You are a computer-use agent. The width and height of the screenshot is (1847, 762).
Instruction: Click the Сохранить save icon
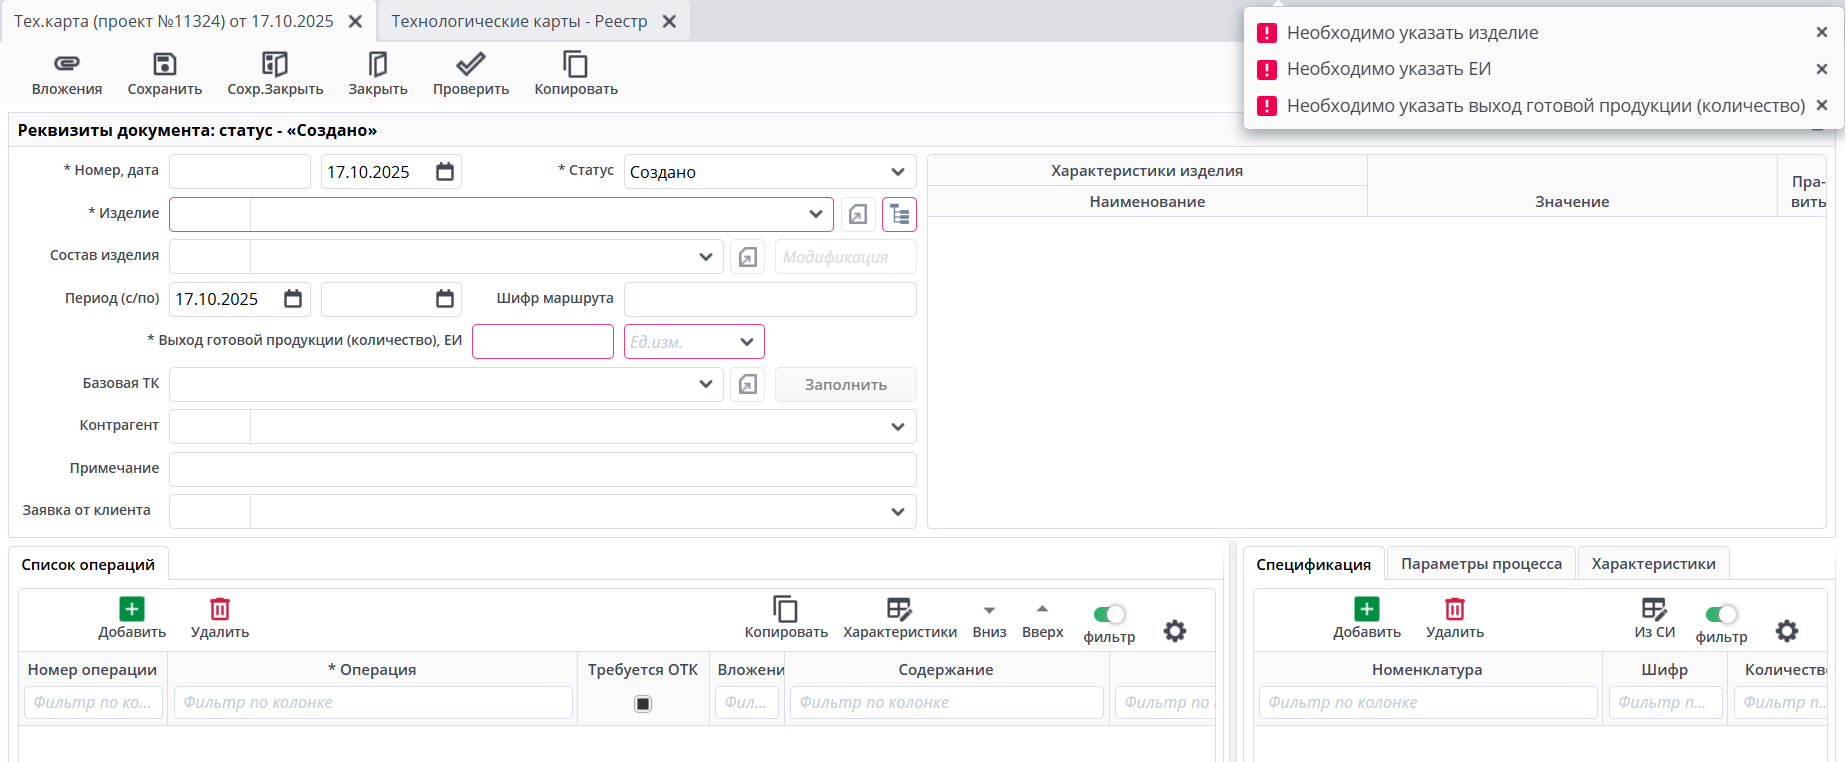click(x=164, y=64)
